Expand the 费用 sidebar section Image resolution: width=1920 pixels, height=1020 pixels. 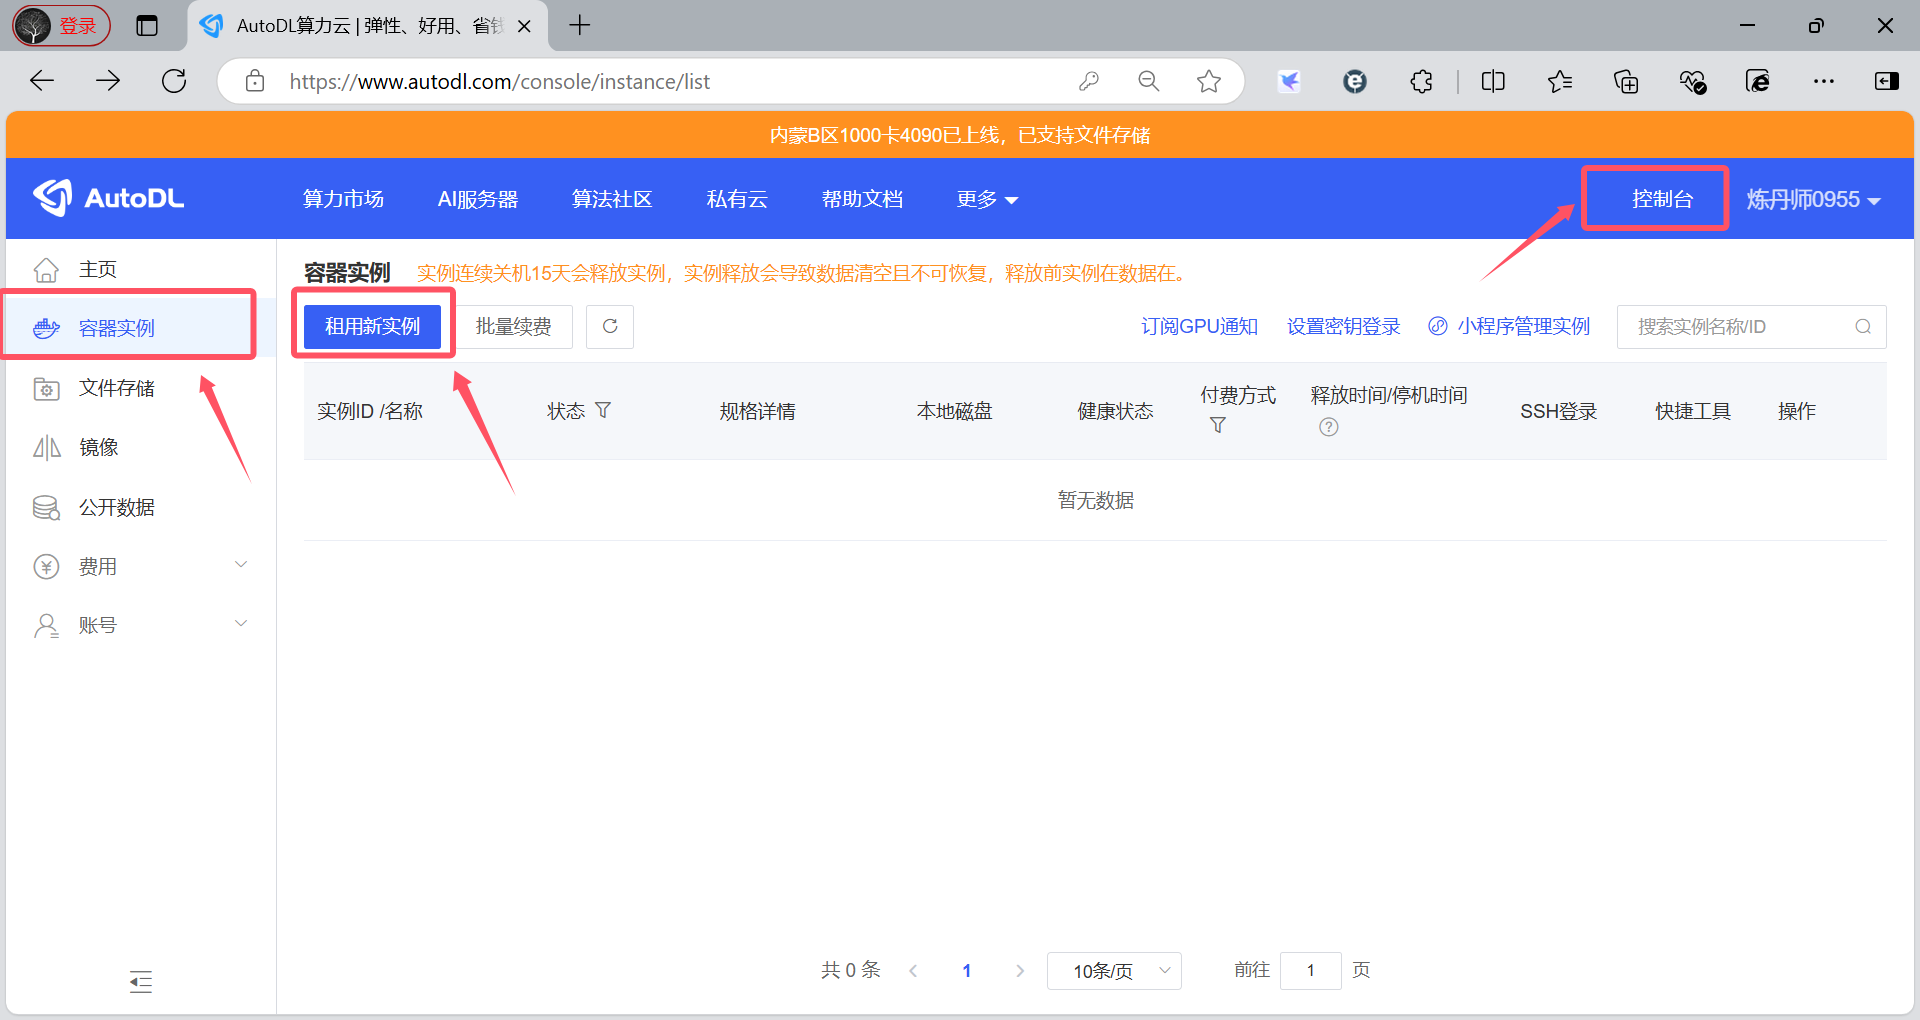pyautogui.click(x=140, y=566)
